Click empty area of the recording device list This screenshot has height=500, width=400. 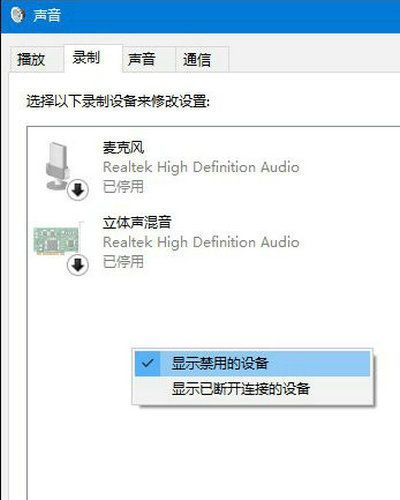click(213, 450)
